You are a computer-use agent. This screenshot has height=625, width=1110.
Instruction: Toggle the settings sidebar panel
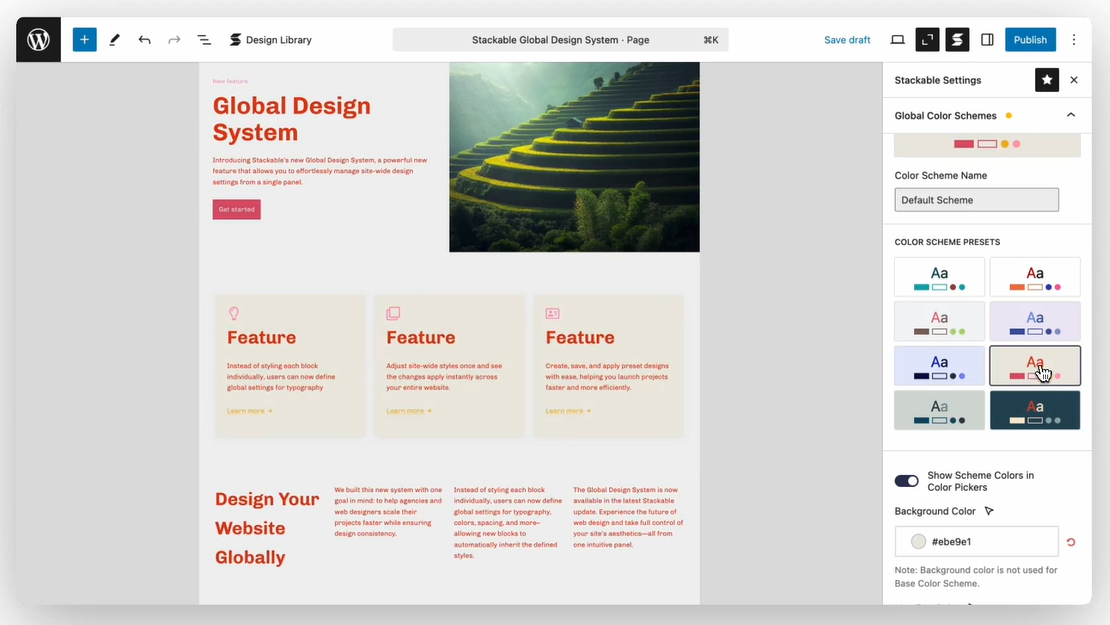point(987,39)
